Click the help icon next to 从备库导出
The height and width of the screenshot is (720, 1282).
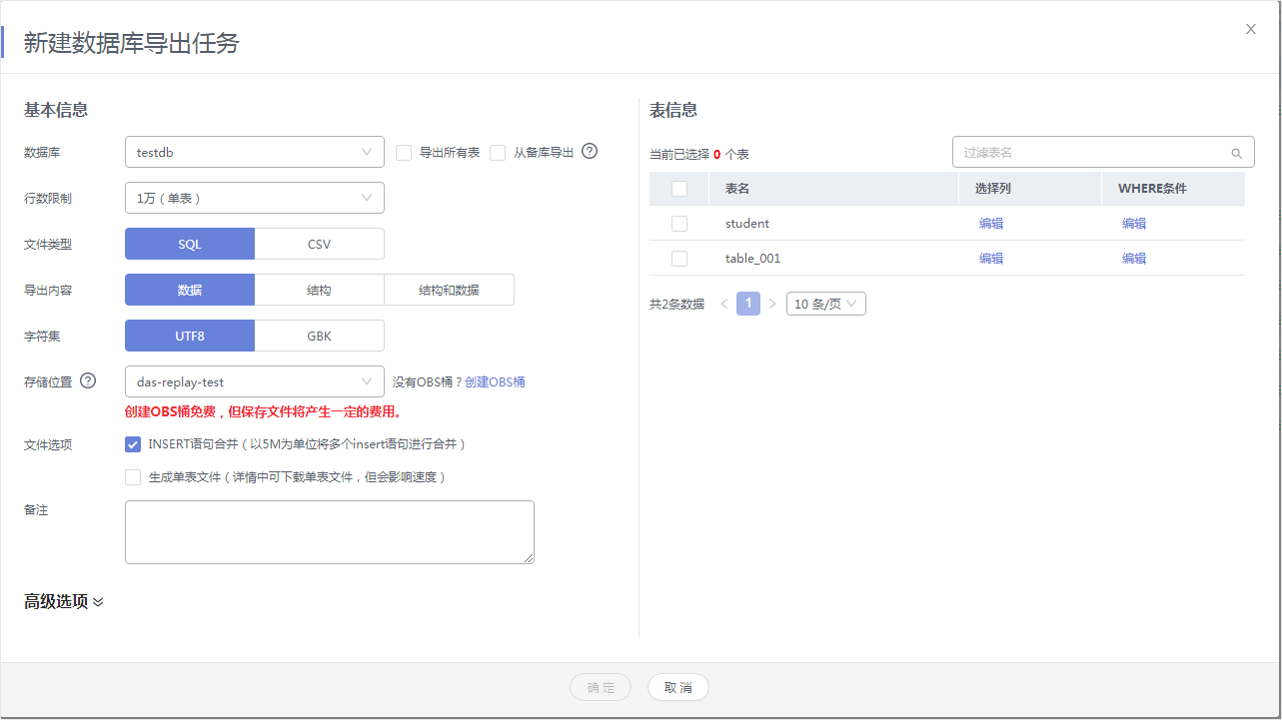(x=590, y=152)
